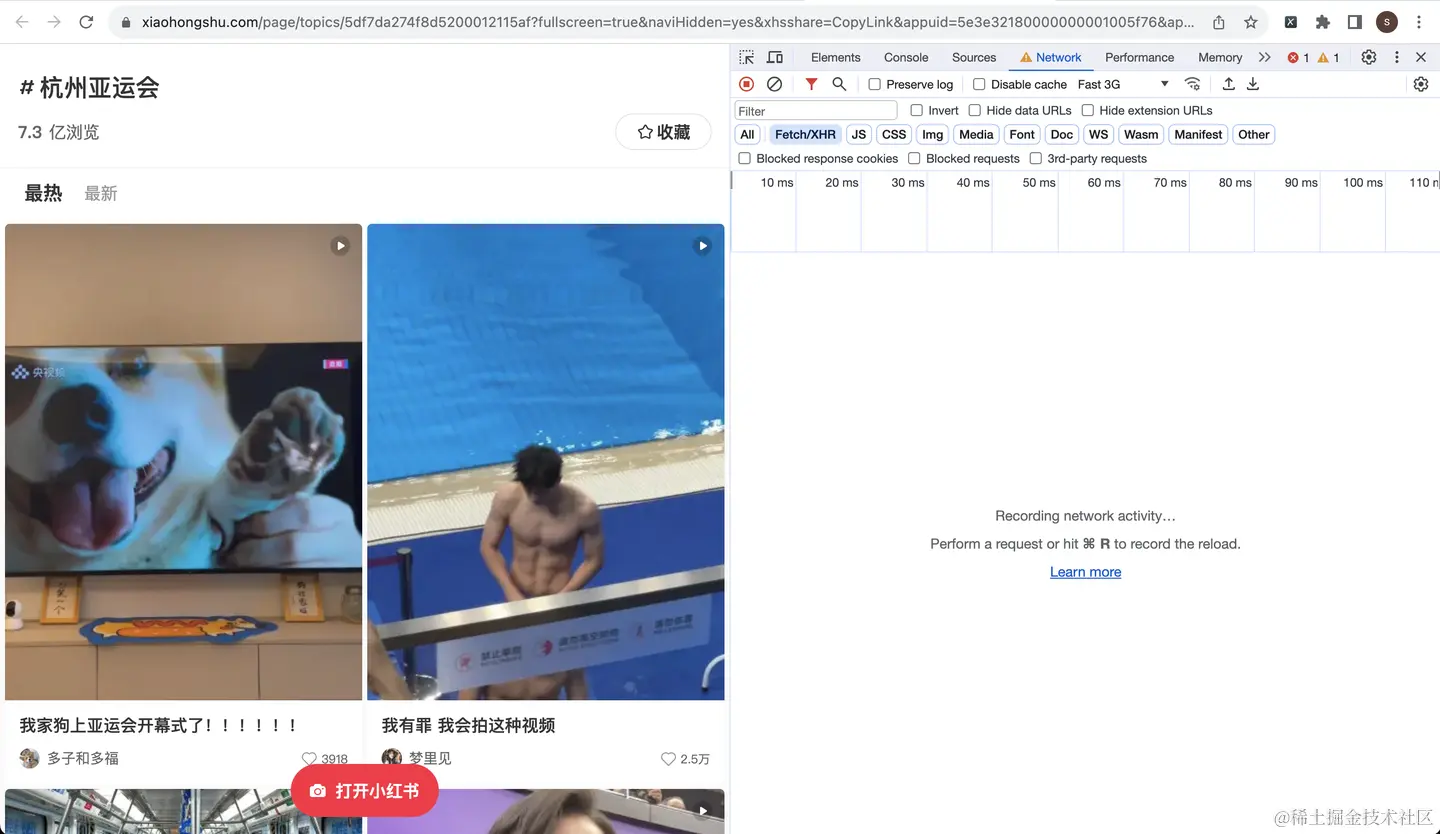Like the post with 2.5万 likes
This screenshot has height=834, width=1440.
coord(668,759)
